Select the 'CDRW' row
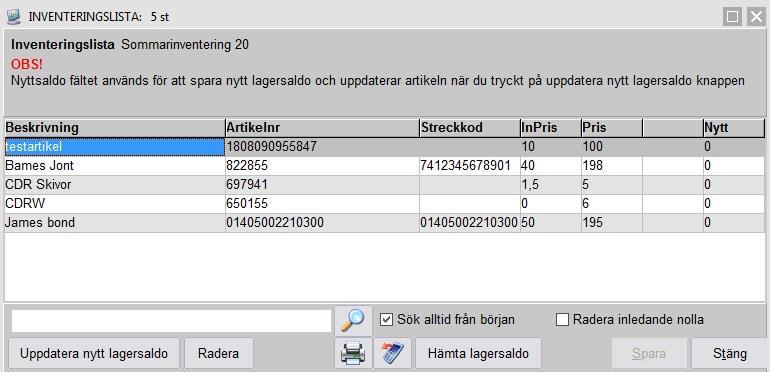This screenshot has width=770, height=372. pyautogui.click(x=385, y=204)
